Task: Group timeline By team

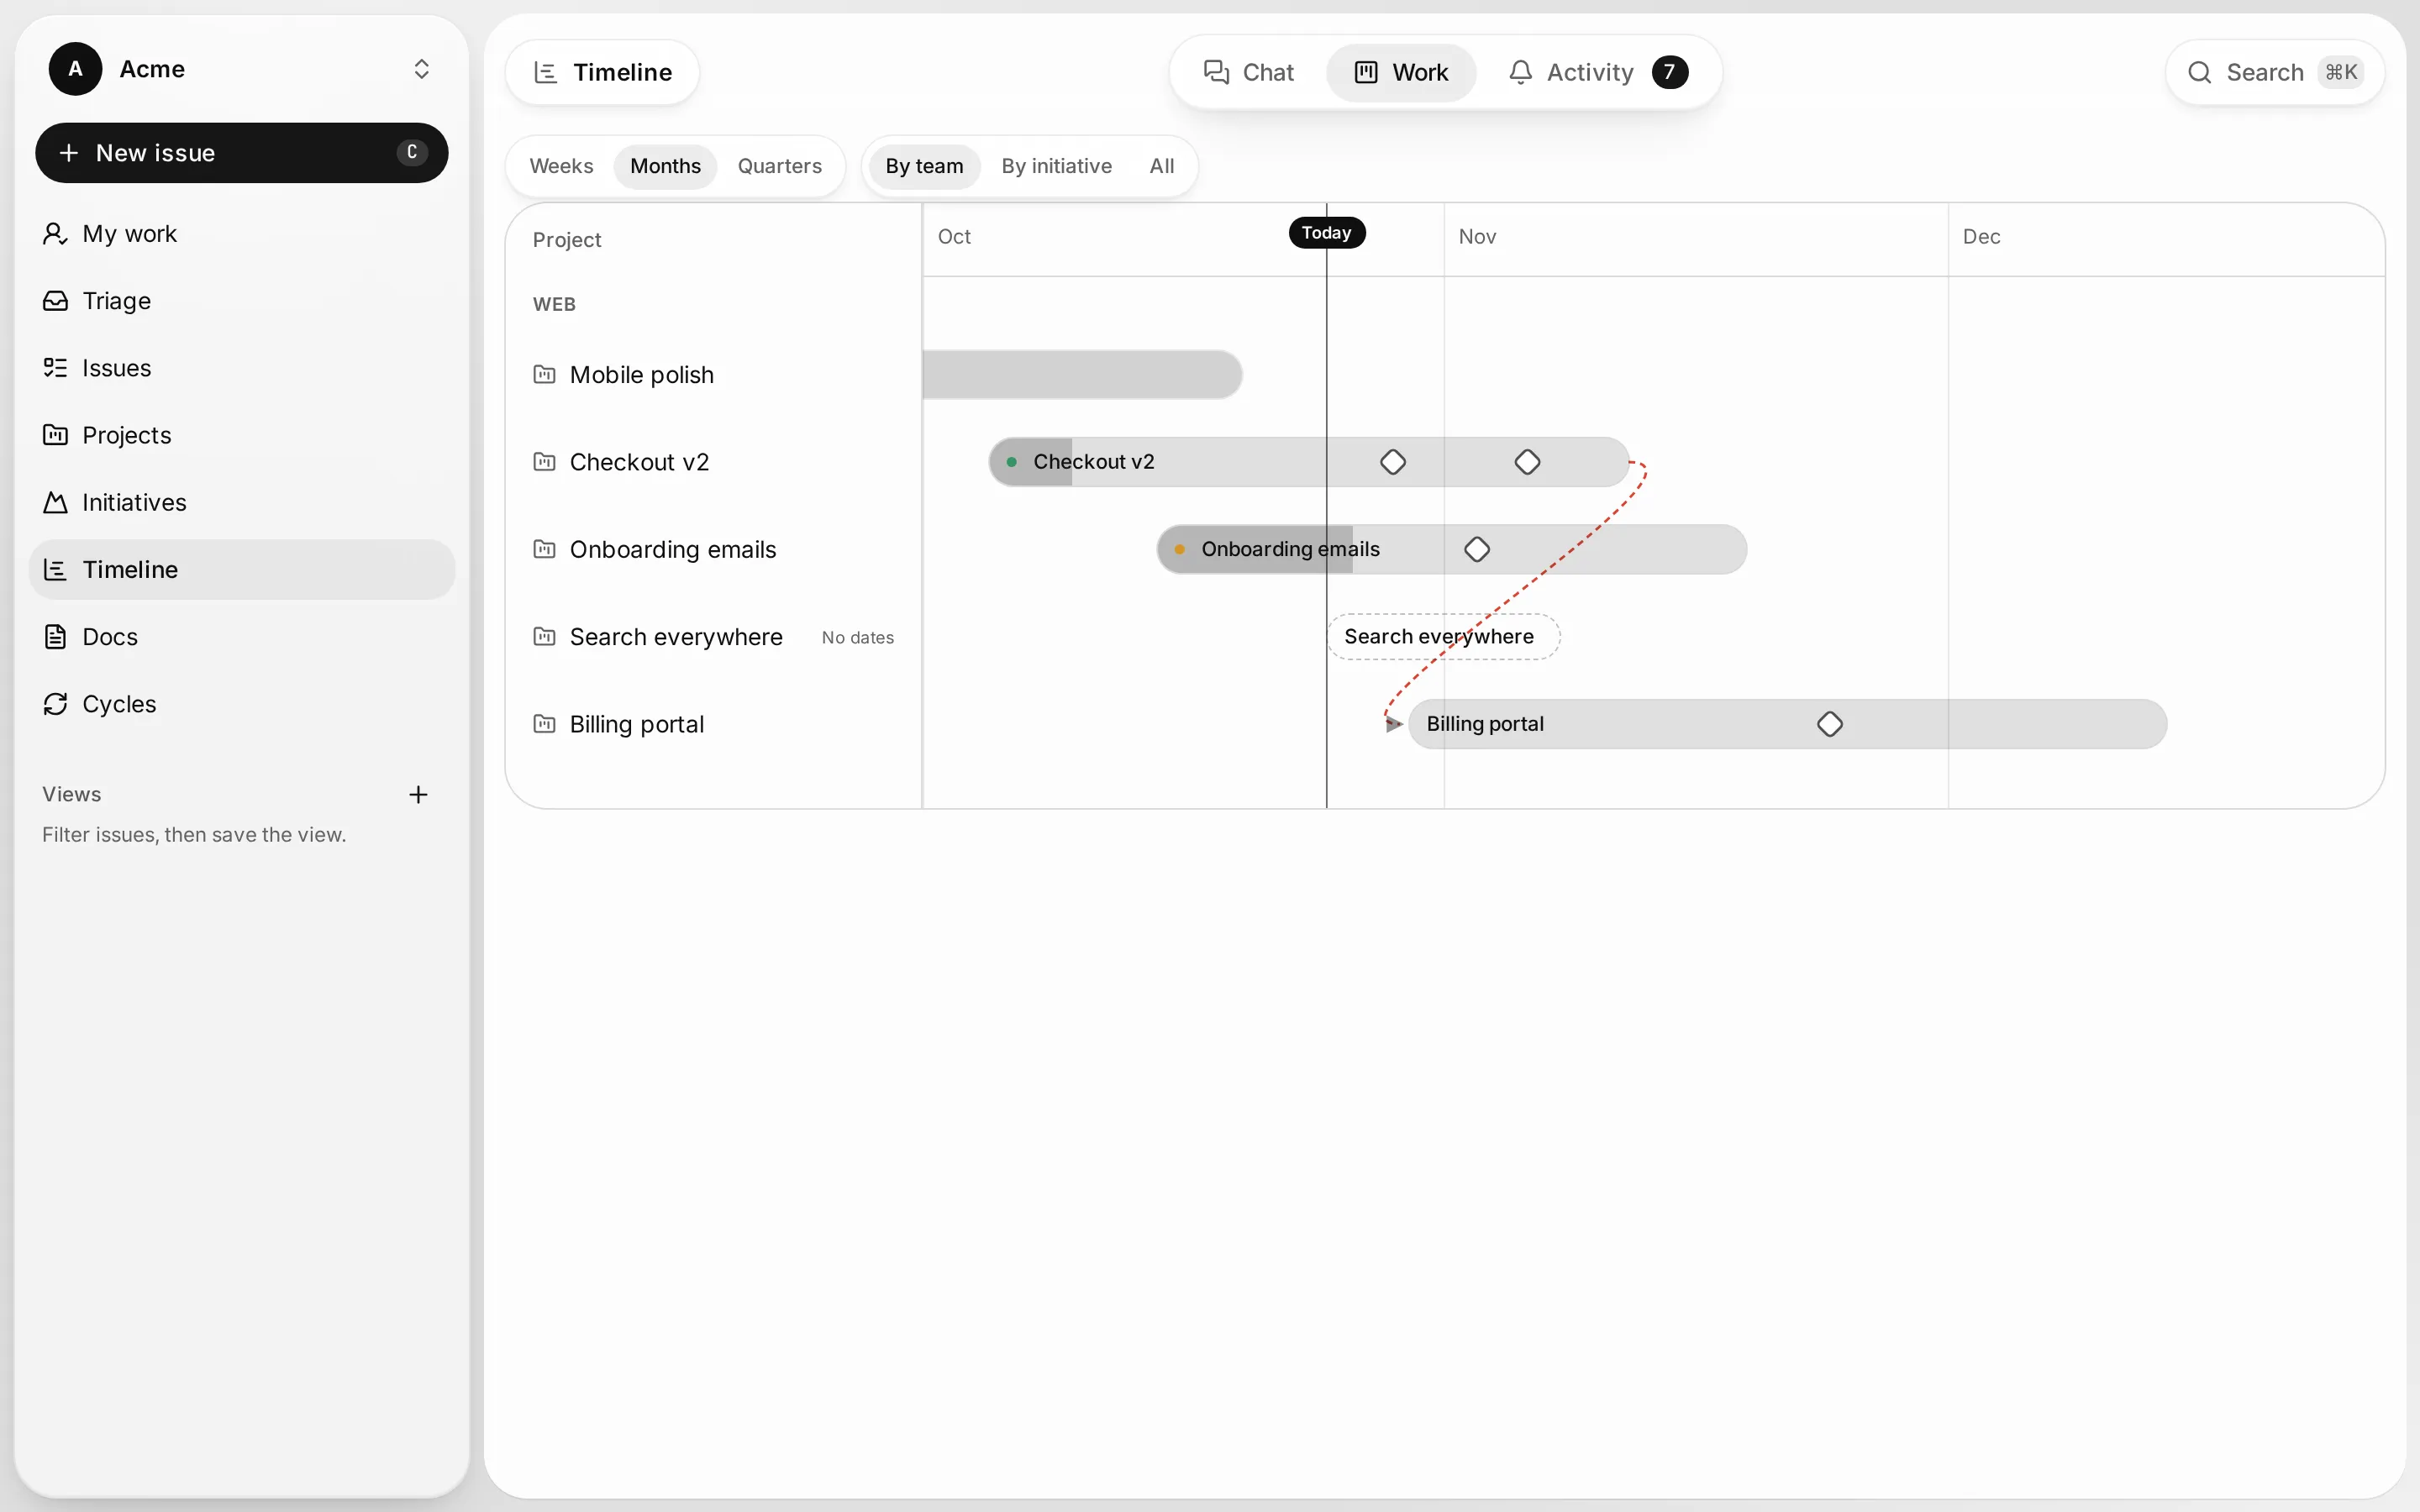Action: [x=924, y=166]
